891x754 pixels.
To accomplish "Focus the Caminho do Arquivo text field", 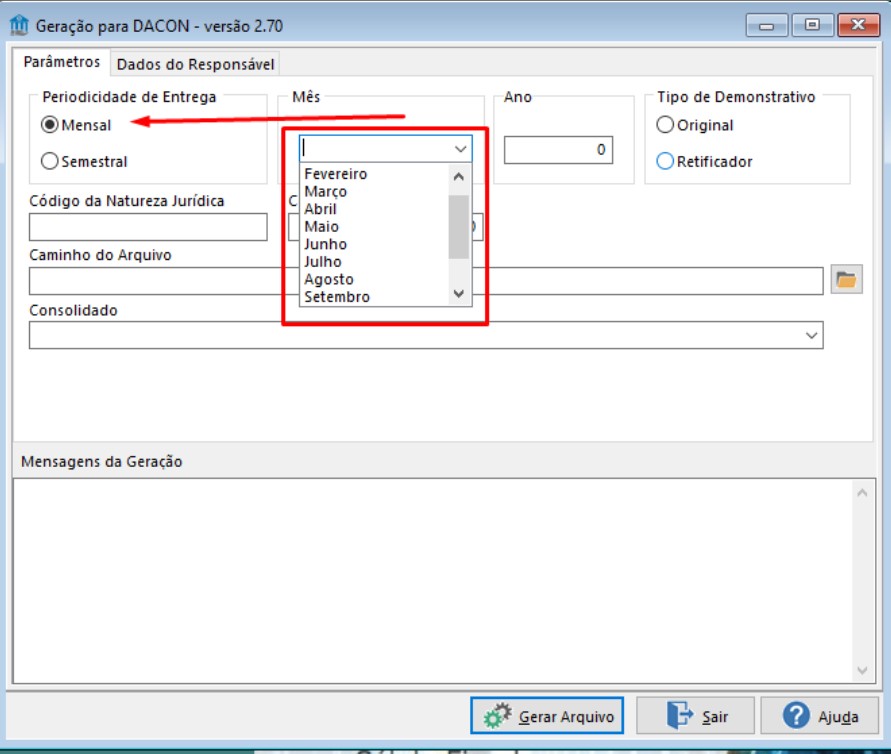I will pos(426,281).
